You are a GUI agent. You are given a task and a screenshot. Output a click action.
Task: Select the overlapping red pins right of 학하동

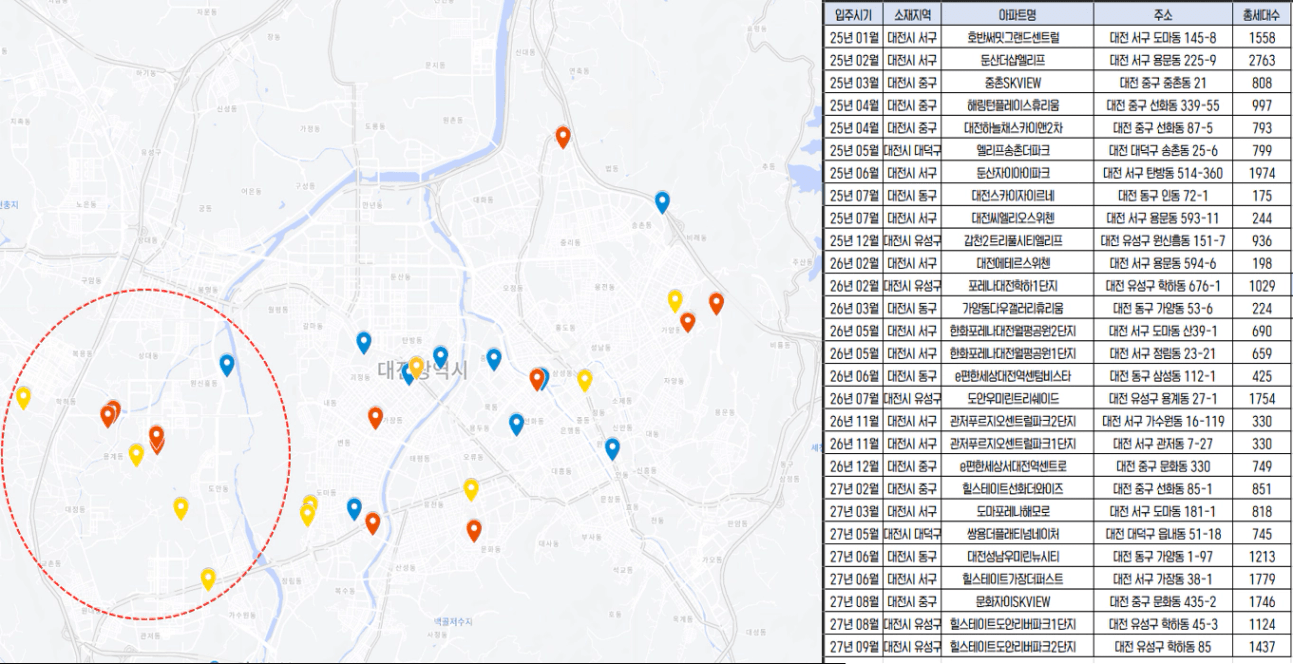pos(110,414)
